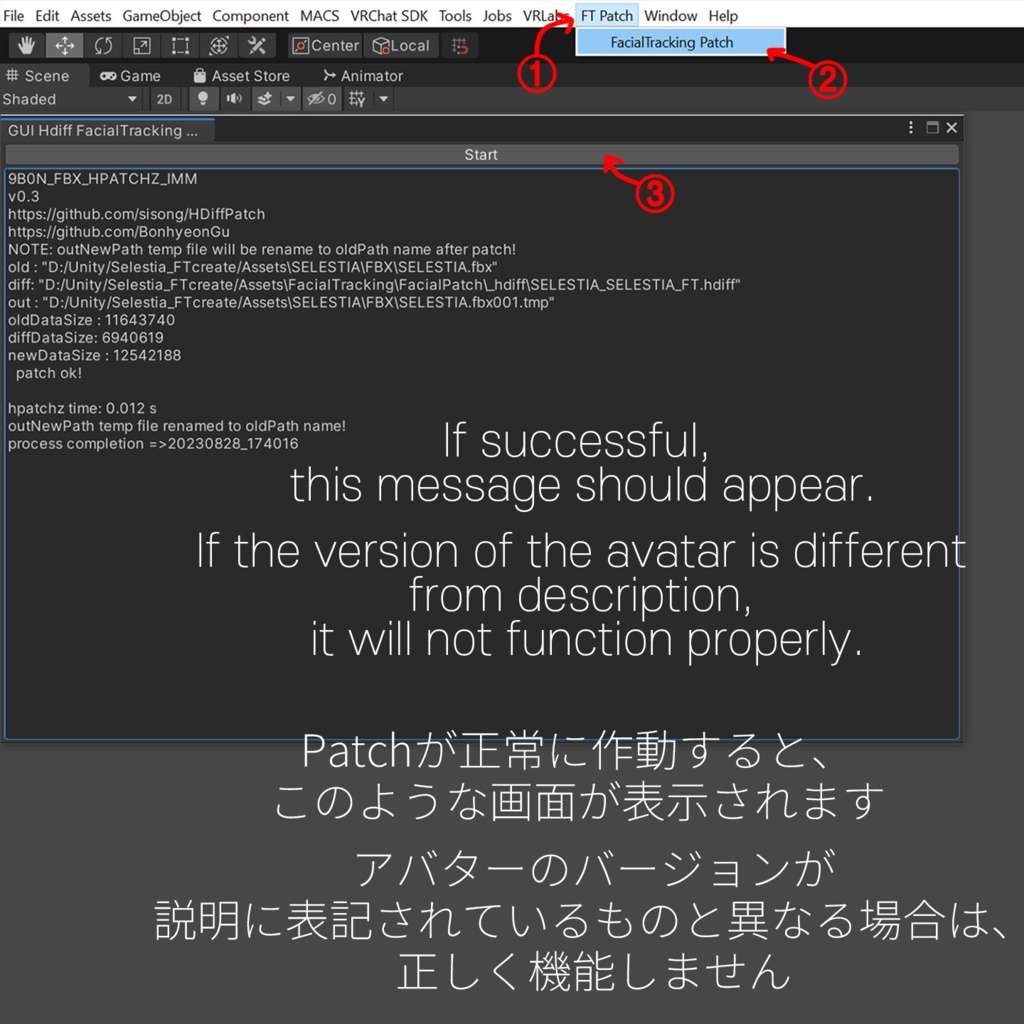Open the custom editor tools wrench icon

pyautogui.click(x=257, y=45)
